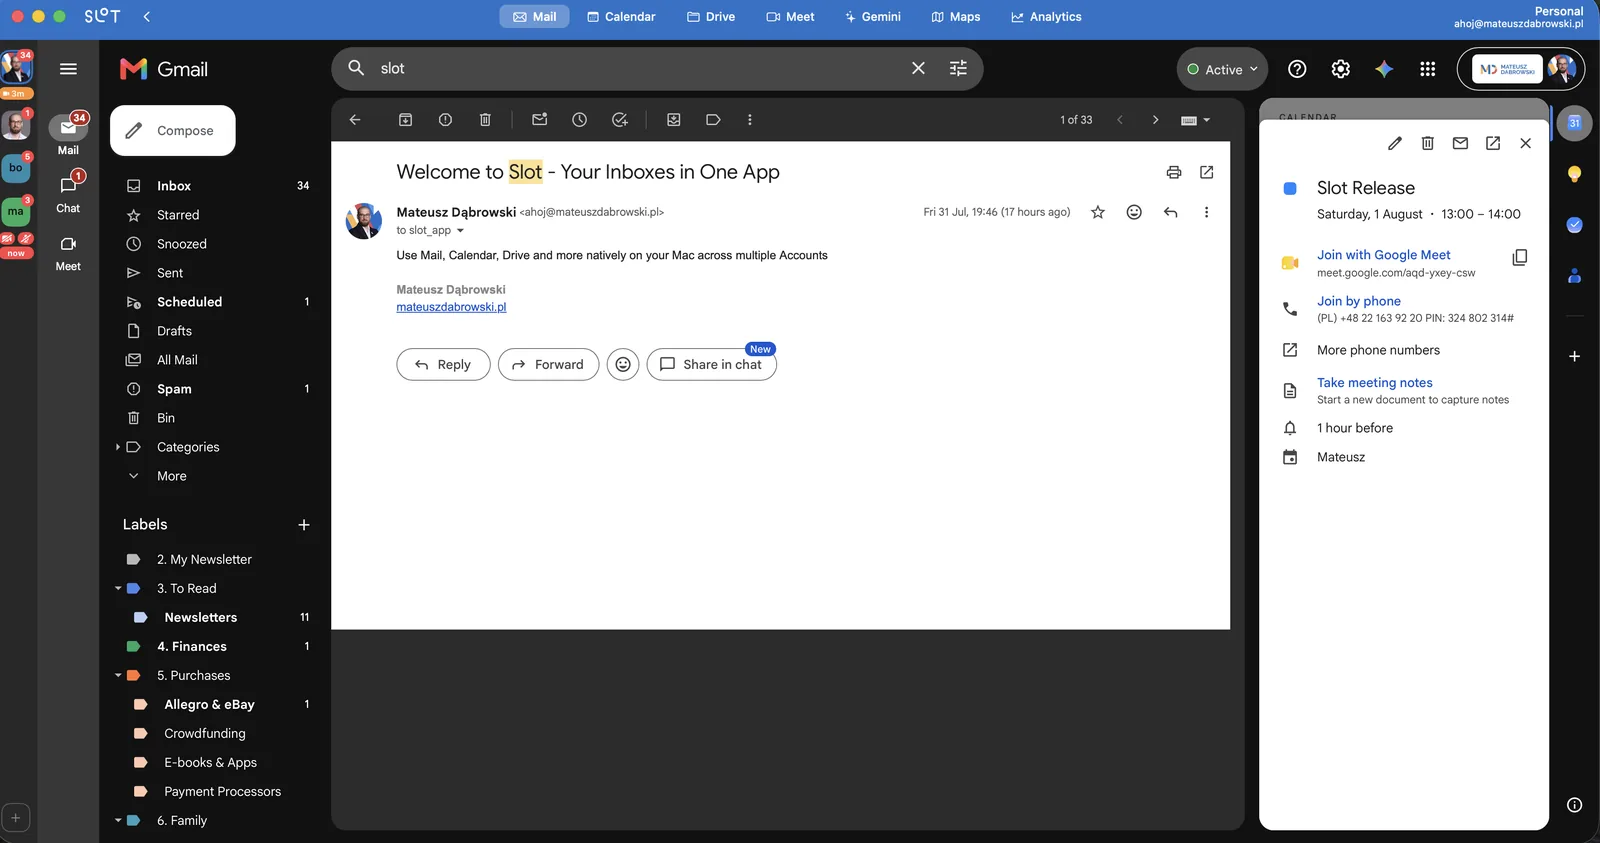1600x843 pixels.
Task: Open Gmail support help icon
Action: coord(1297,69)
